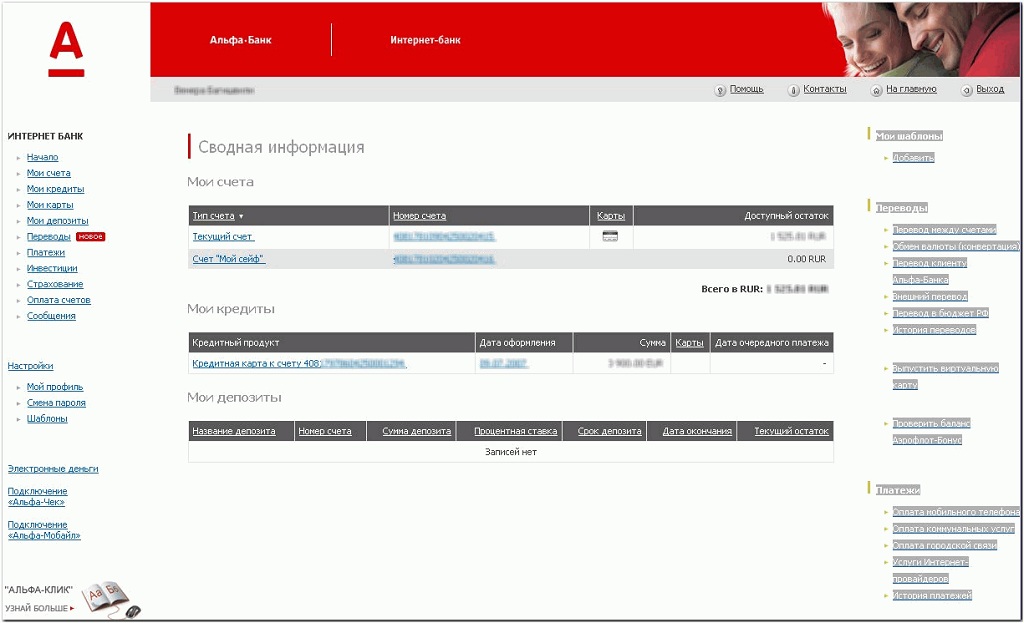The height and width of the screenshot is (623, 1024).
Task: Click Номер счета header in Мои счета table
Action: pos(419,216)
